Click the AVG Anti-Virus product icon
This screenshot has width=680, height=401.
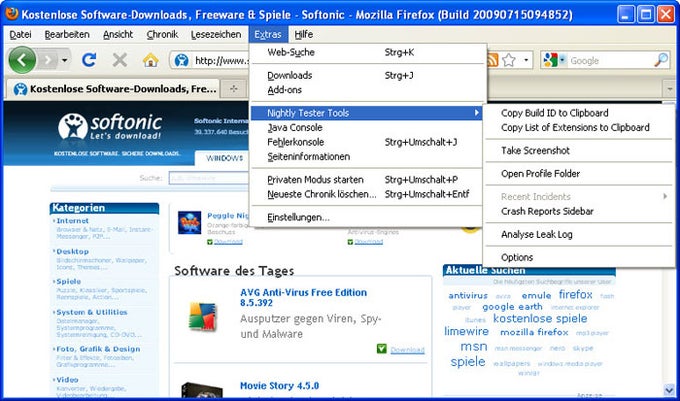[x=203, y=316]
